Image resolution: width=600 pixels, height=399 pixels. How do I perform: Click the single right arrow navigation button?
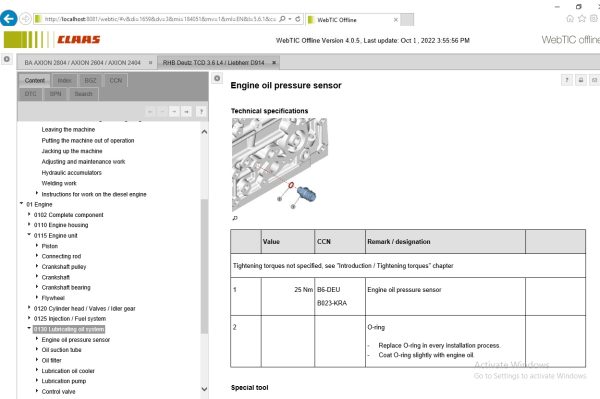pos(174,112)
